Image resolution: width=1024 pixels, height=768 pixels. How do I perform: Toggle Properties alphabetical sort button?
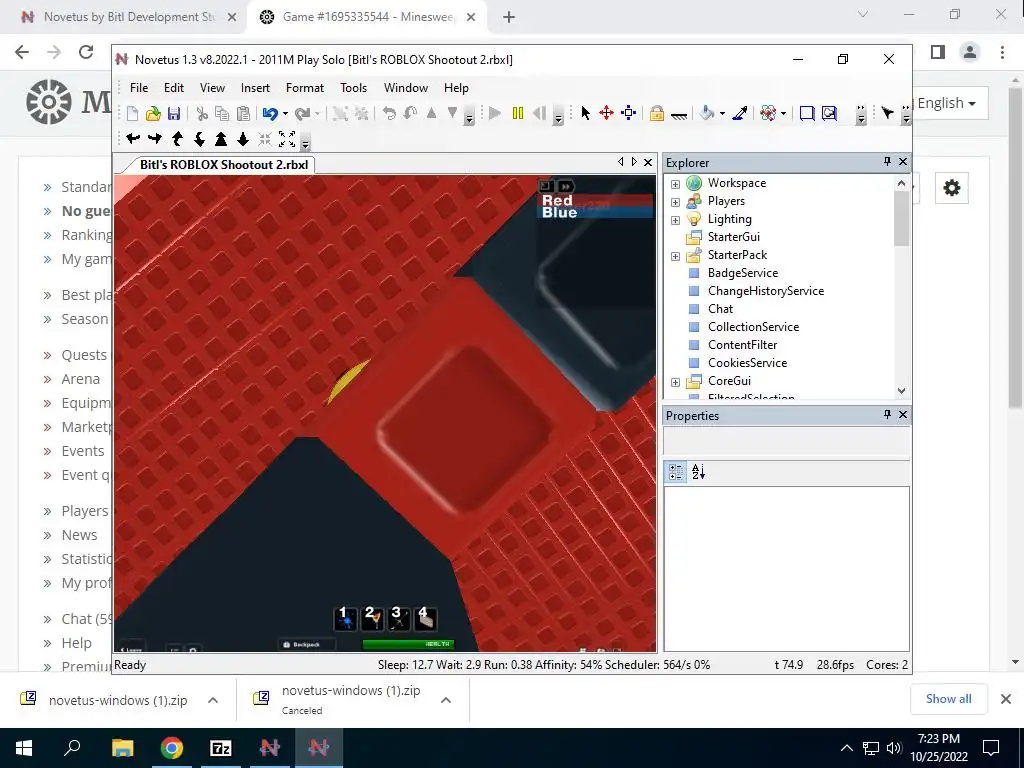698,472
